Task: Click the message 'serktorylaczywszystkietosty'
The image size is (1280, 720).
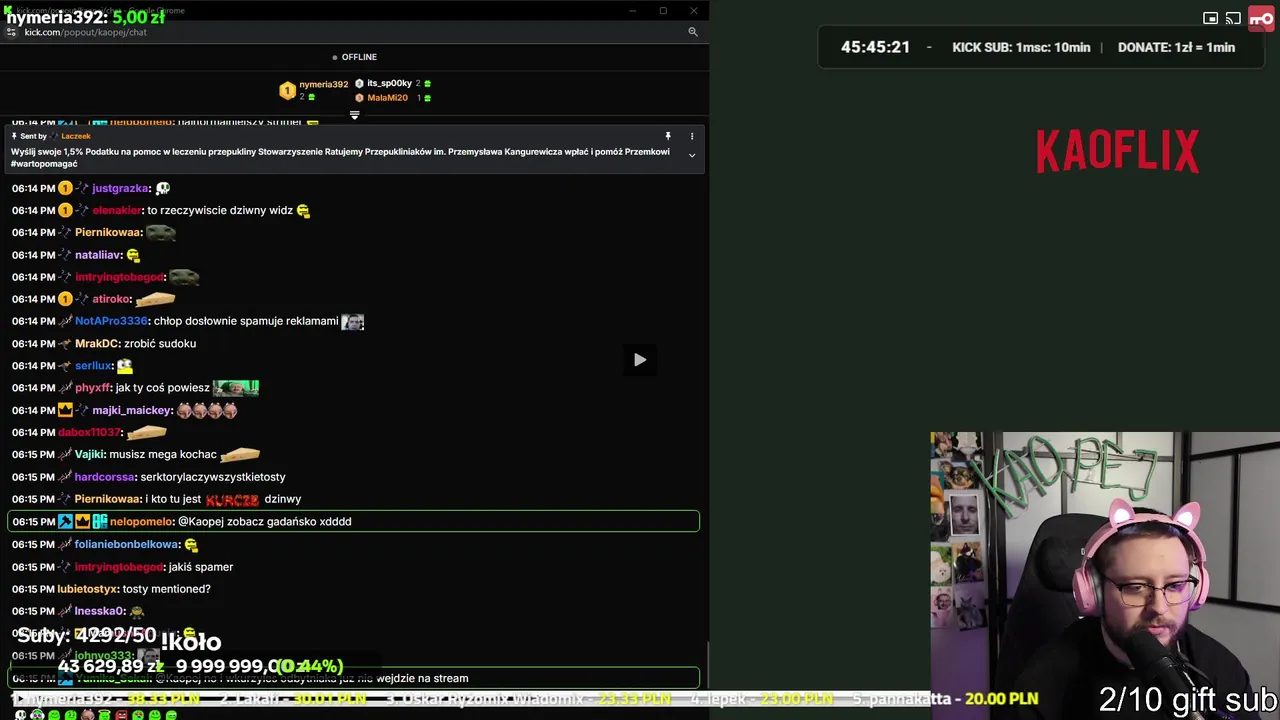Action: (x=213, y=477)
